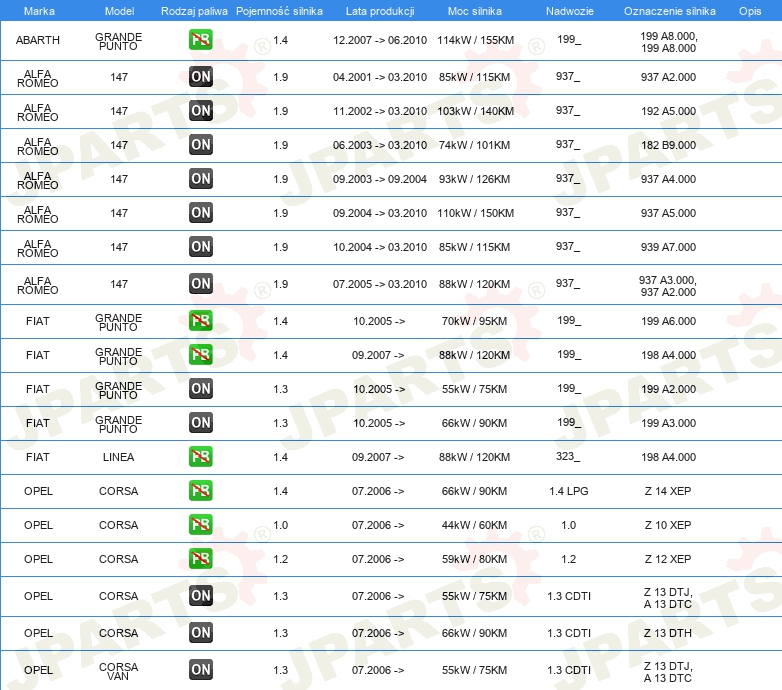The image size is (782, 690).
Task: Click the PB petrol icon in the Fiat Linea row
Action: click(201, 456)
